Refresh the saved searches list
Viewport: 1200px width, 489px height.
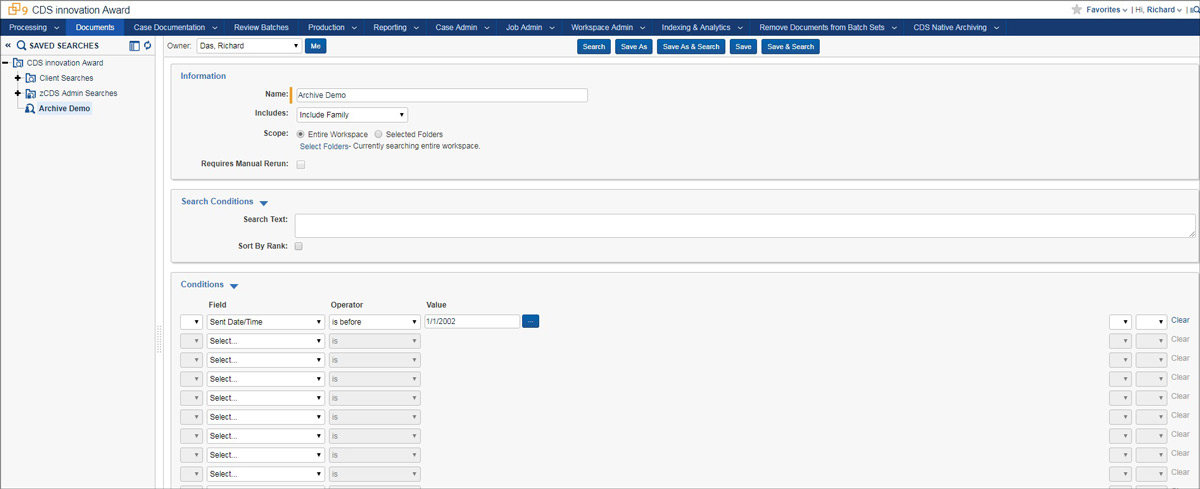[x=148, y=46]
